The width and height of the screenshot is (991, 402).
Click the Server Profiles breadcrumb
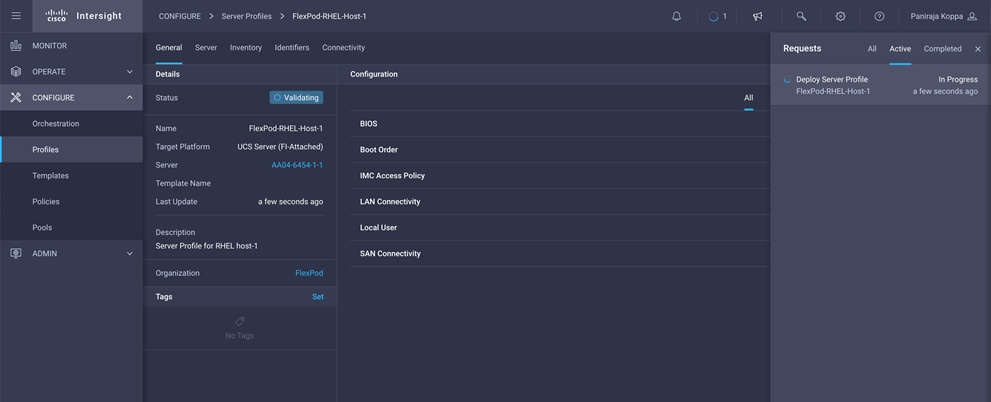pyautogui.click(x=246, y=16)
